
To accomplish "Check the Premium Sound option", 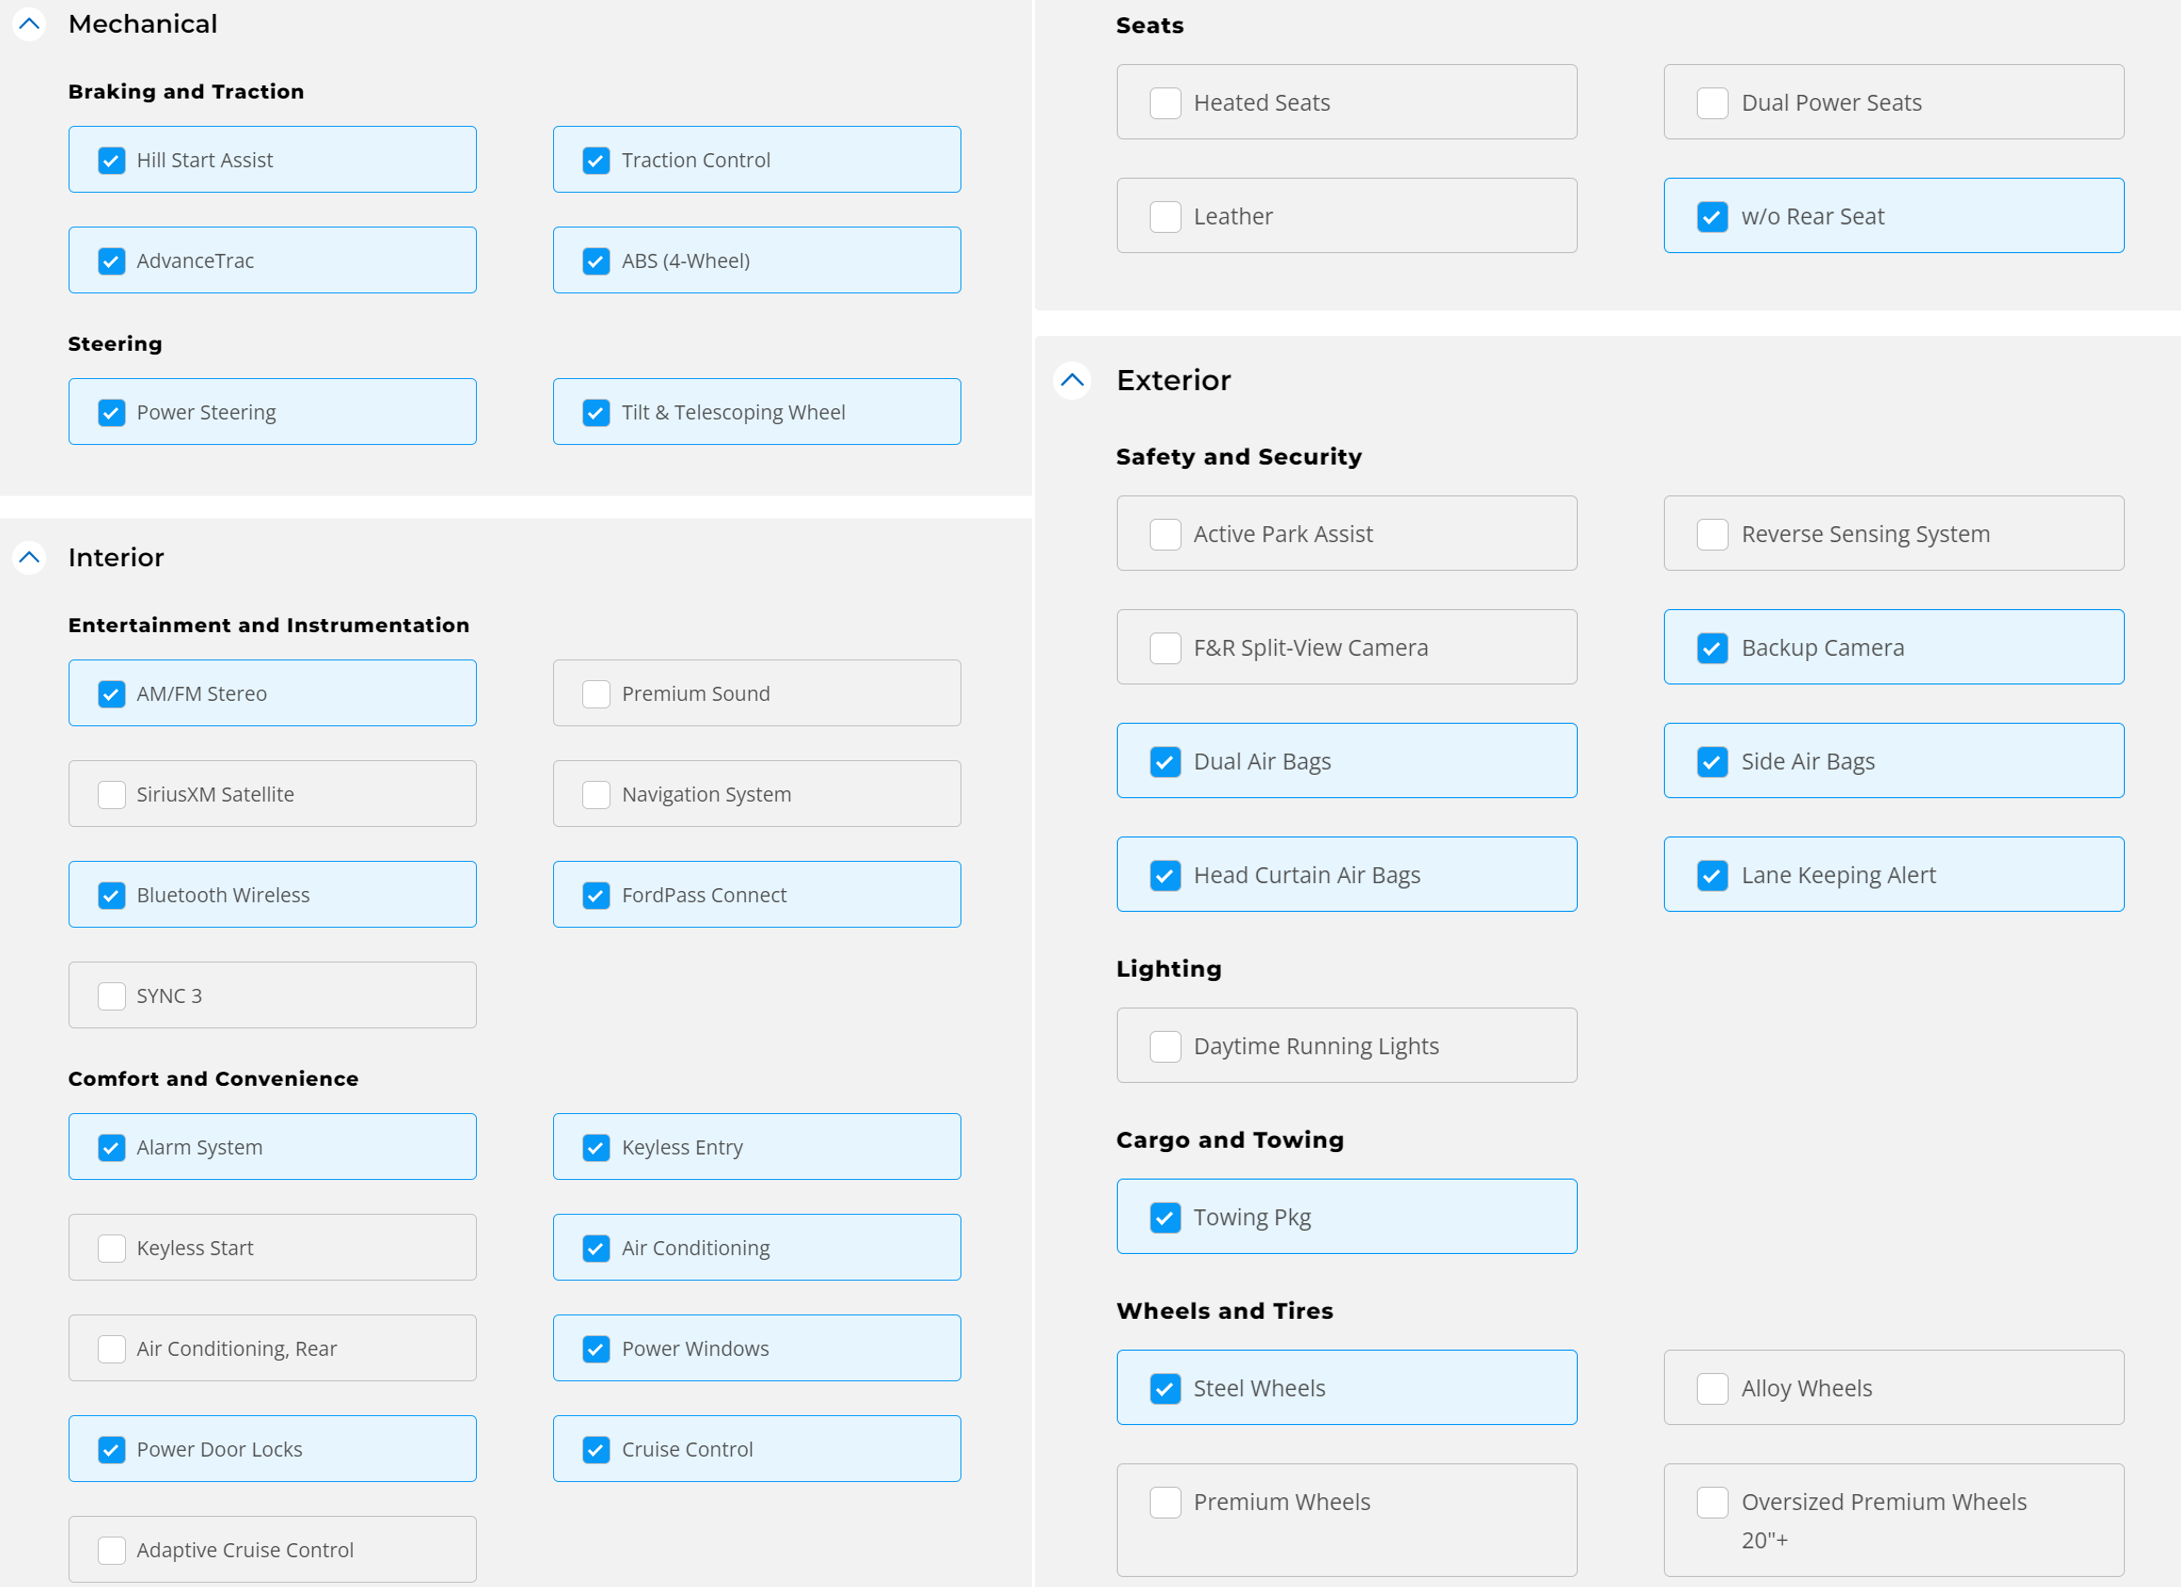I will click(x=596, y=694).
